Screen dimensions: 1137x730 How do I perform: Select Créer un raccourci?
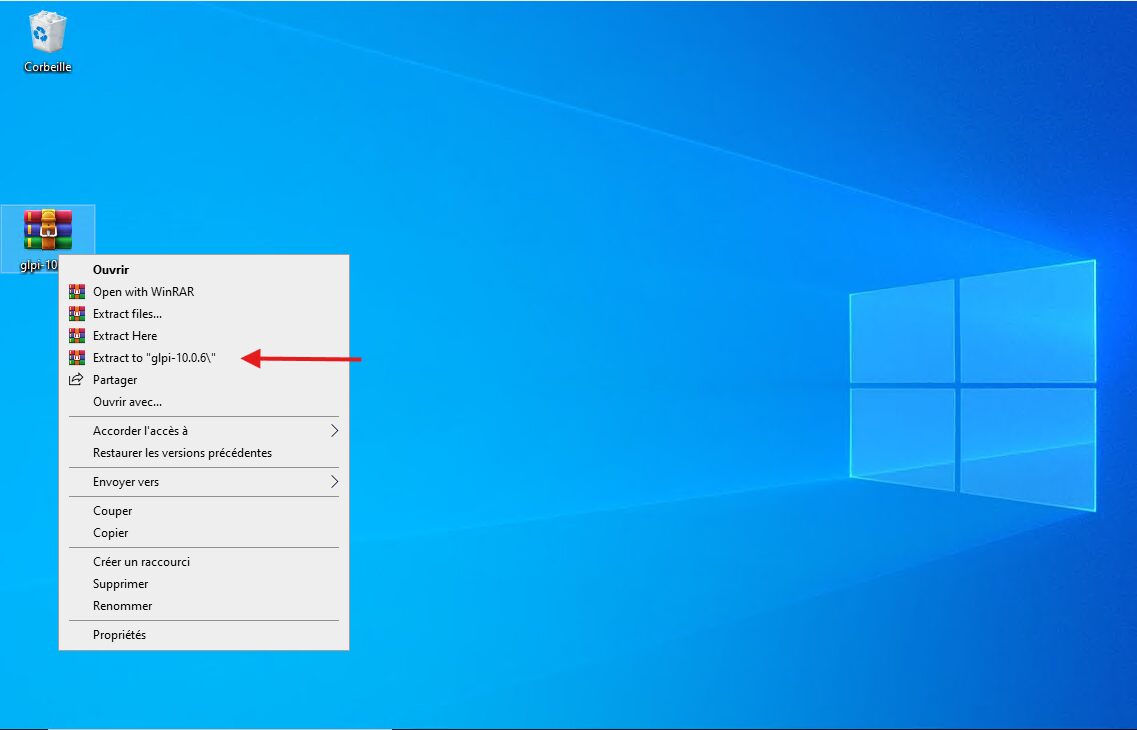point(204,562)
